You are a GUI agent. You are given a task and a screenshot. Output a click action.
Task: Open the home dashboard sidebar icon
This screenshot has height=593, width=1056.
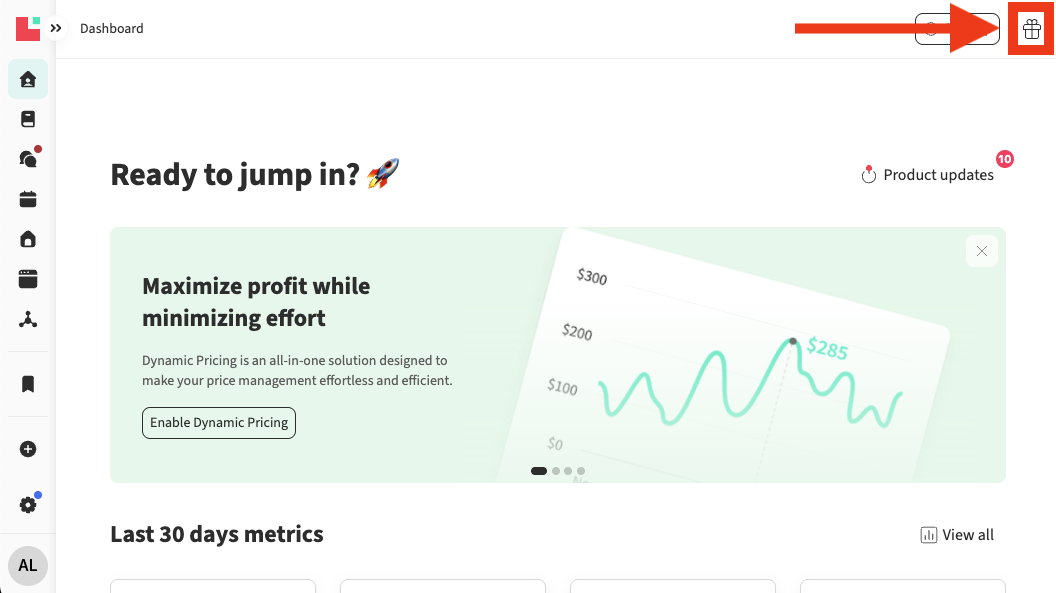click(x=28, y=79)
